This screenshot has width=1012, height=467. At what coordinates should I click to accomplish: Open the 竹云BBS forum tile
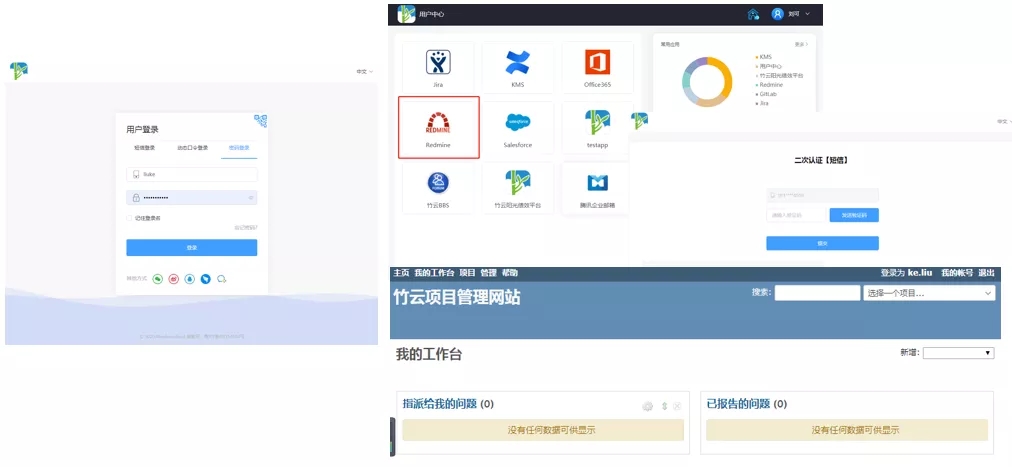coord(438,188)
